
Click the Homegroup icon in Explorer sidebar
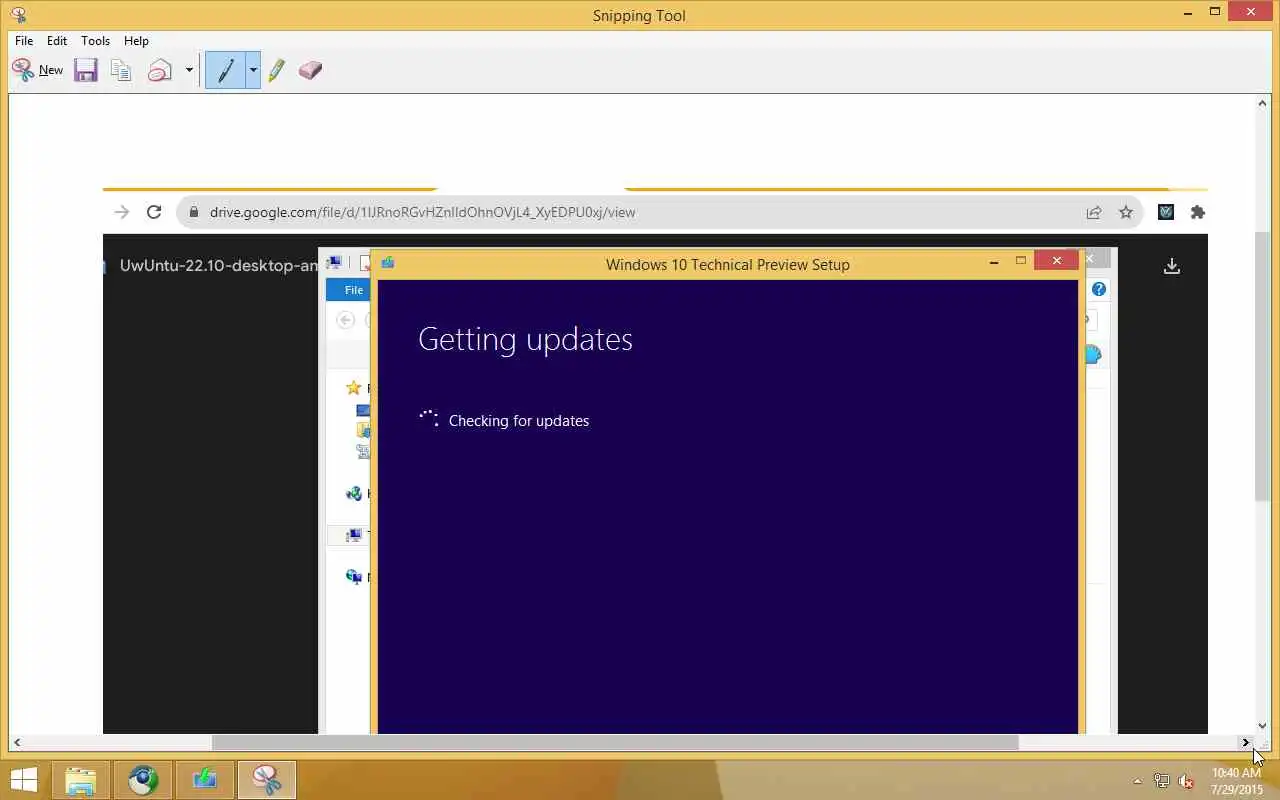(x=354, y=493)
